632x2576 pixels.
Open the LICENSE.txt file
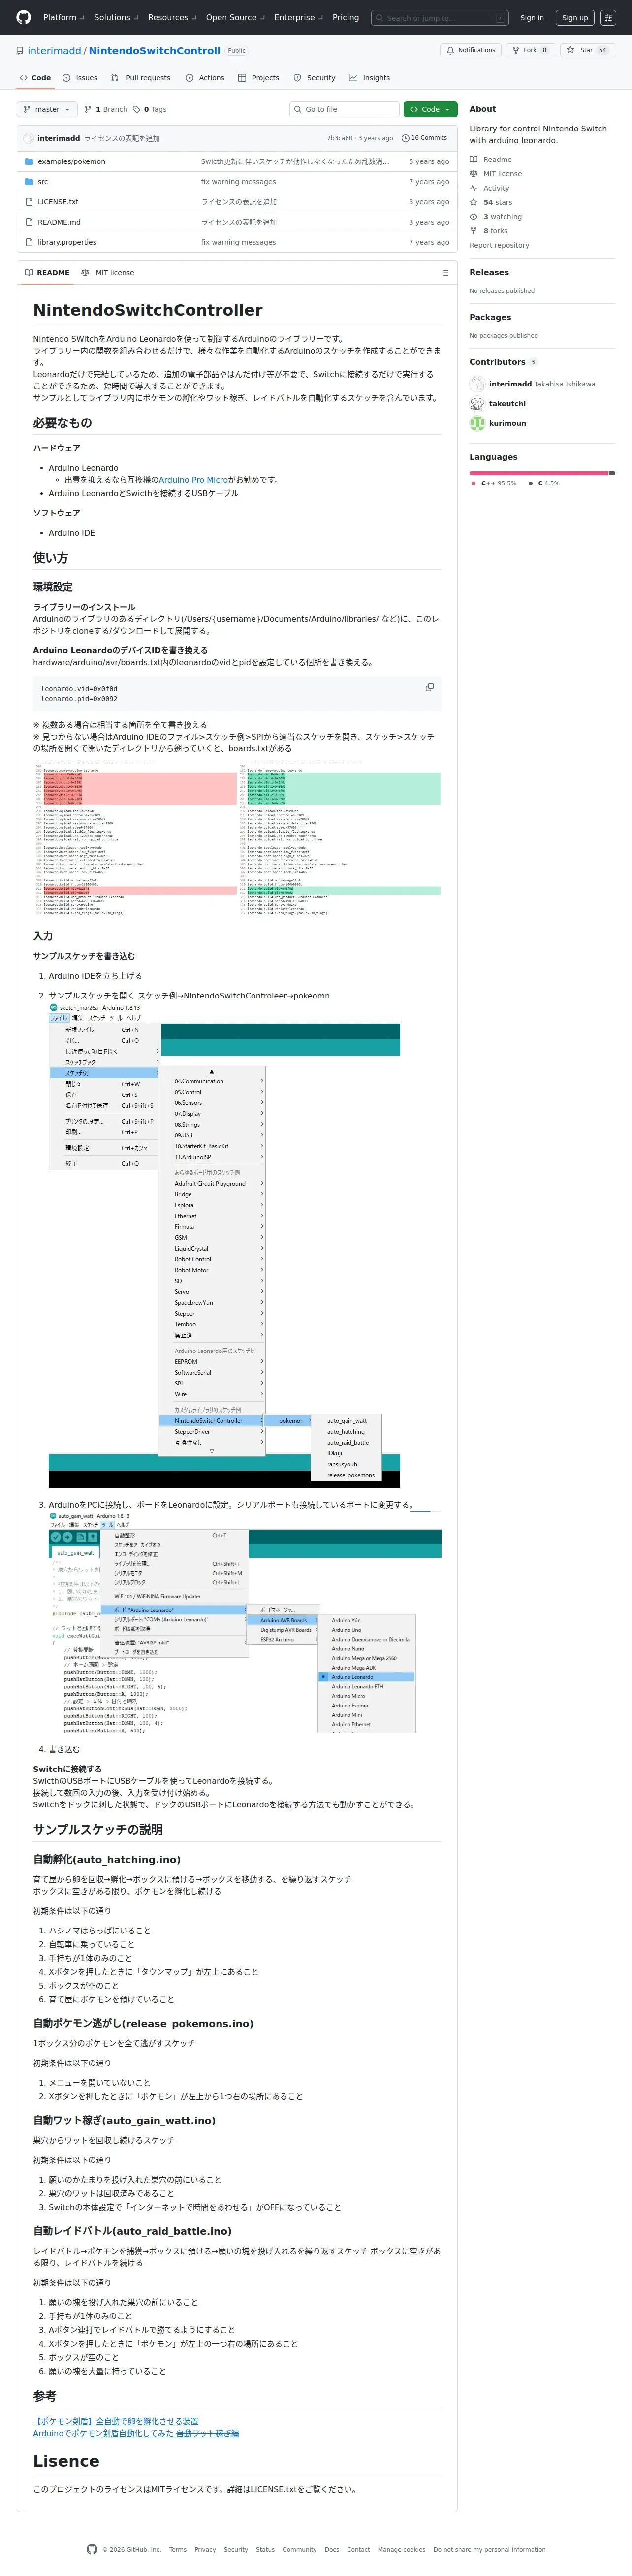58,202
